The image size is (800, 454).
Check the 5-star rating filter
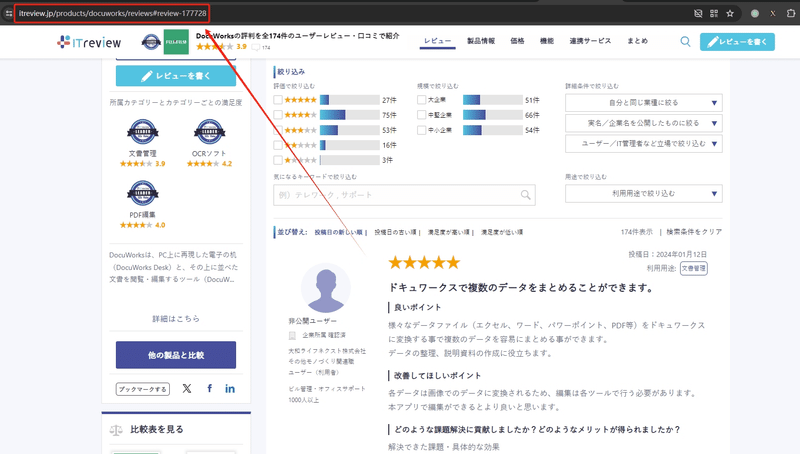(278, 100)
